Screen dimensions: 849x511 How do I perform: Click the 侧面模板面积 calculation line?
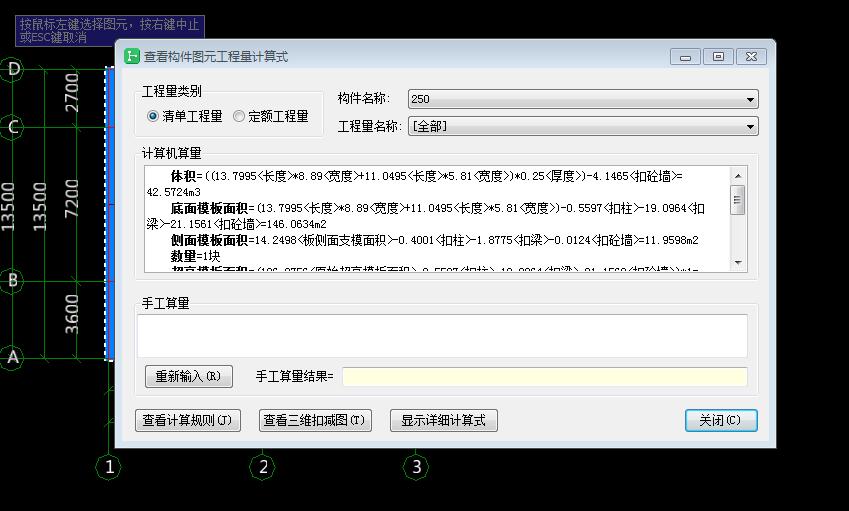(x=434, y=240)
